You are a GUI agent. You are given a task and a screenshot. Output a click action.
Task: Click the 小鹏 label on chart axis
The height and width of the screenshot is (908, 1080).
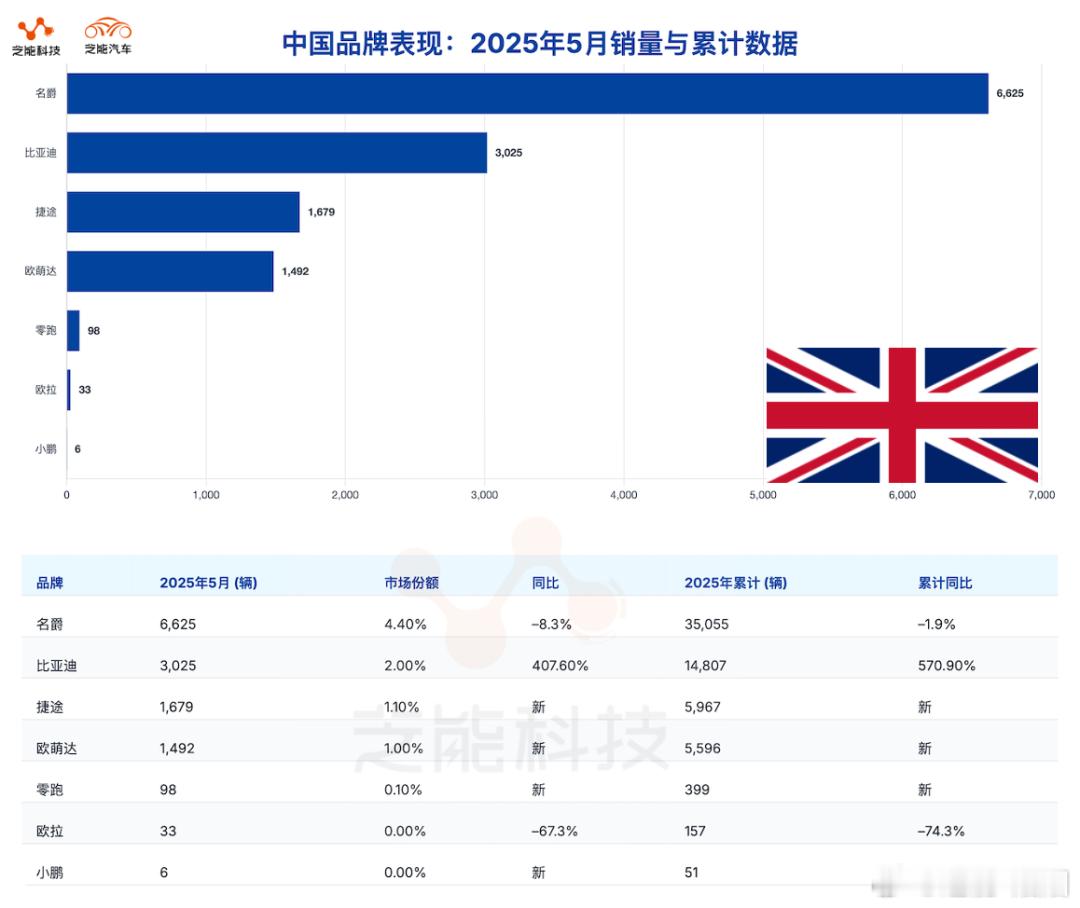(x=45, y=448)
